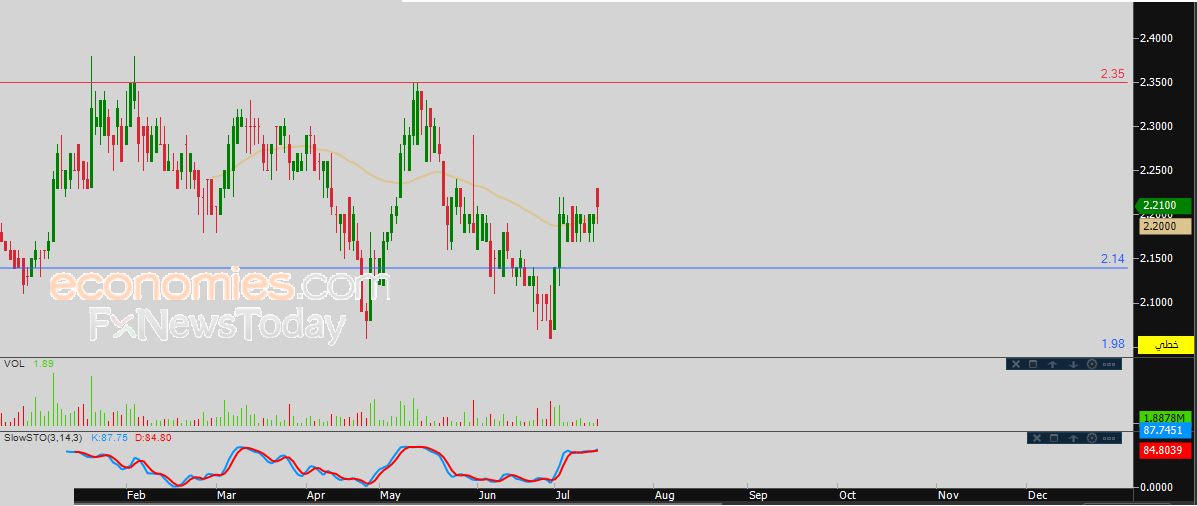Click the 2.1000 price axis label
Screen dimensions: 1197x506
(x=1157, y=304)
